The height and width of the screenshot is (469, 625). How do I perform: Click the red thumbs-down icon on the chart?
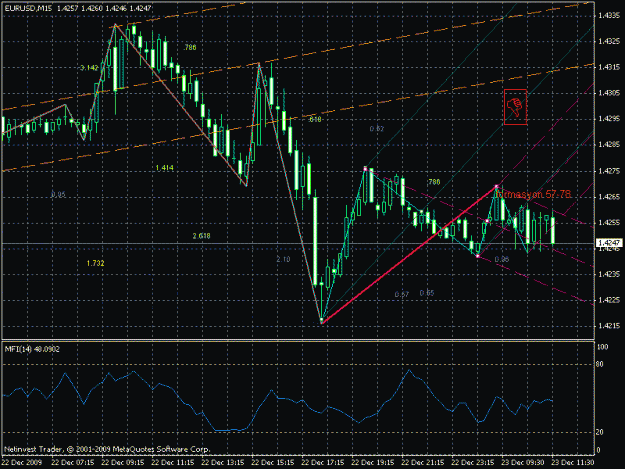515,107
